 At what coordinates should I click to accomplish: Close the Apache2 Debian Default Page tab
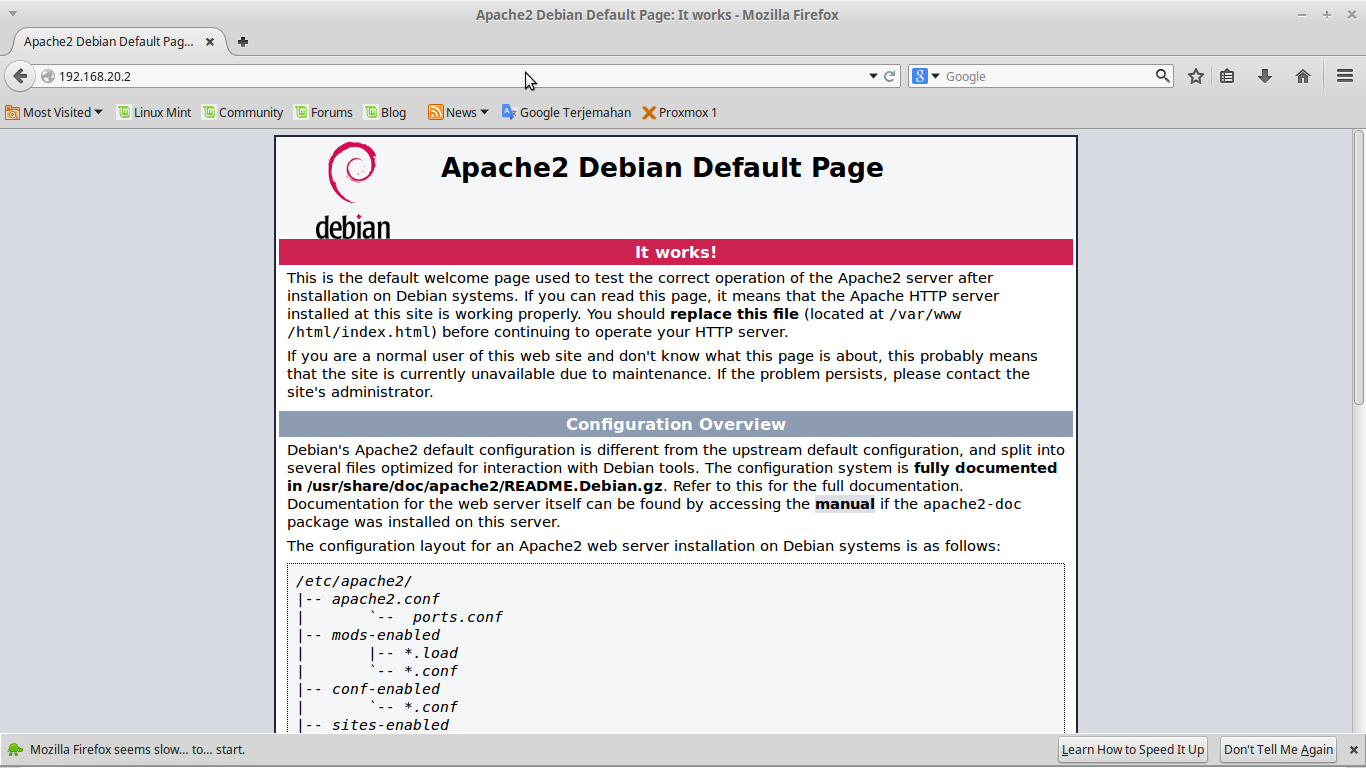click(x=210, y=42)
